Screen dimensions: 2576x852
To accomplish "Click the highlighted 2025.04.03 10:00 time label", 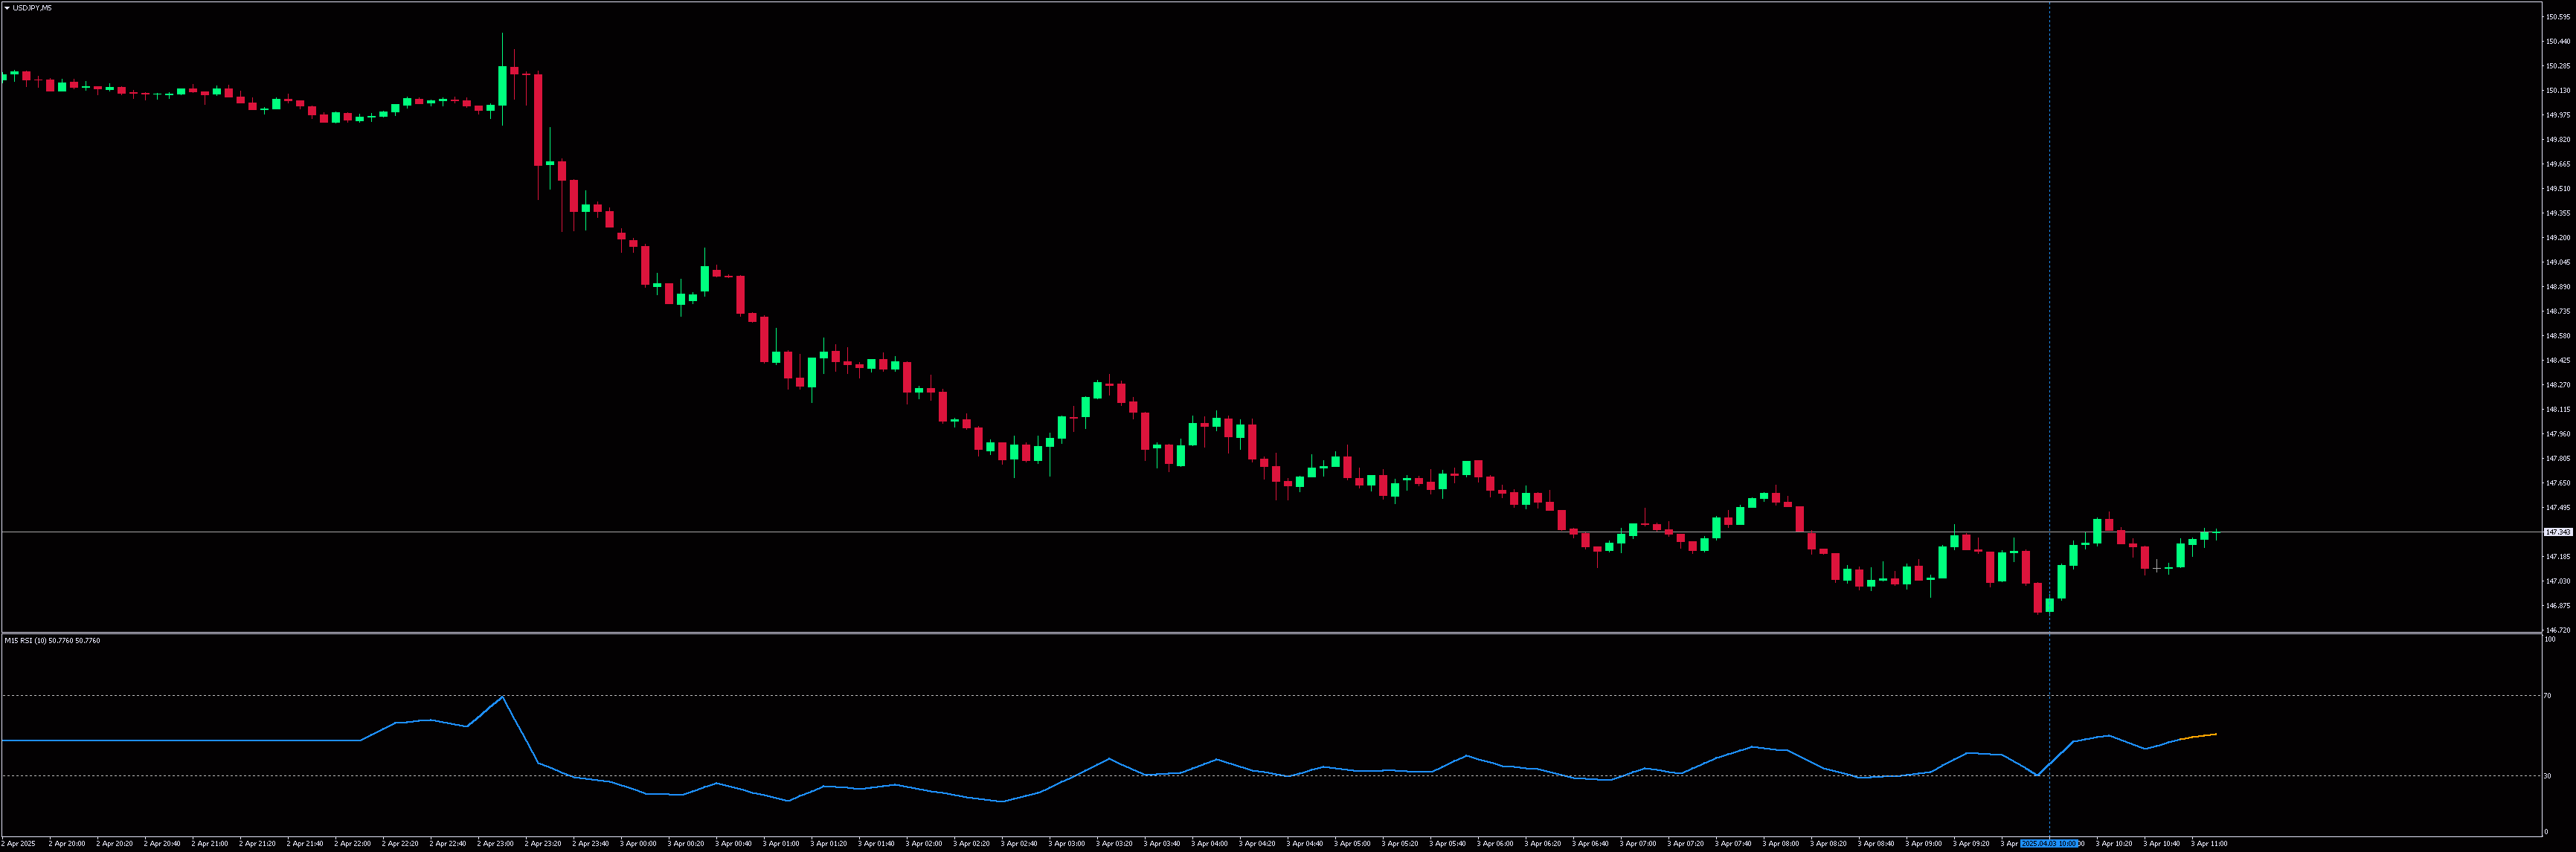I will pos(2049,844).
